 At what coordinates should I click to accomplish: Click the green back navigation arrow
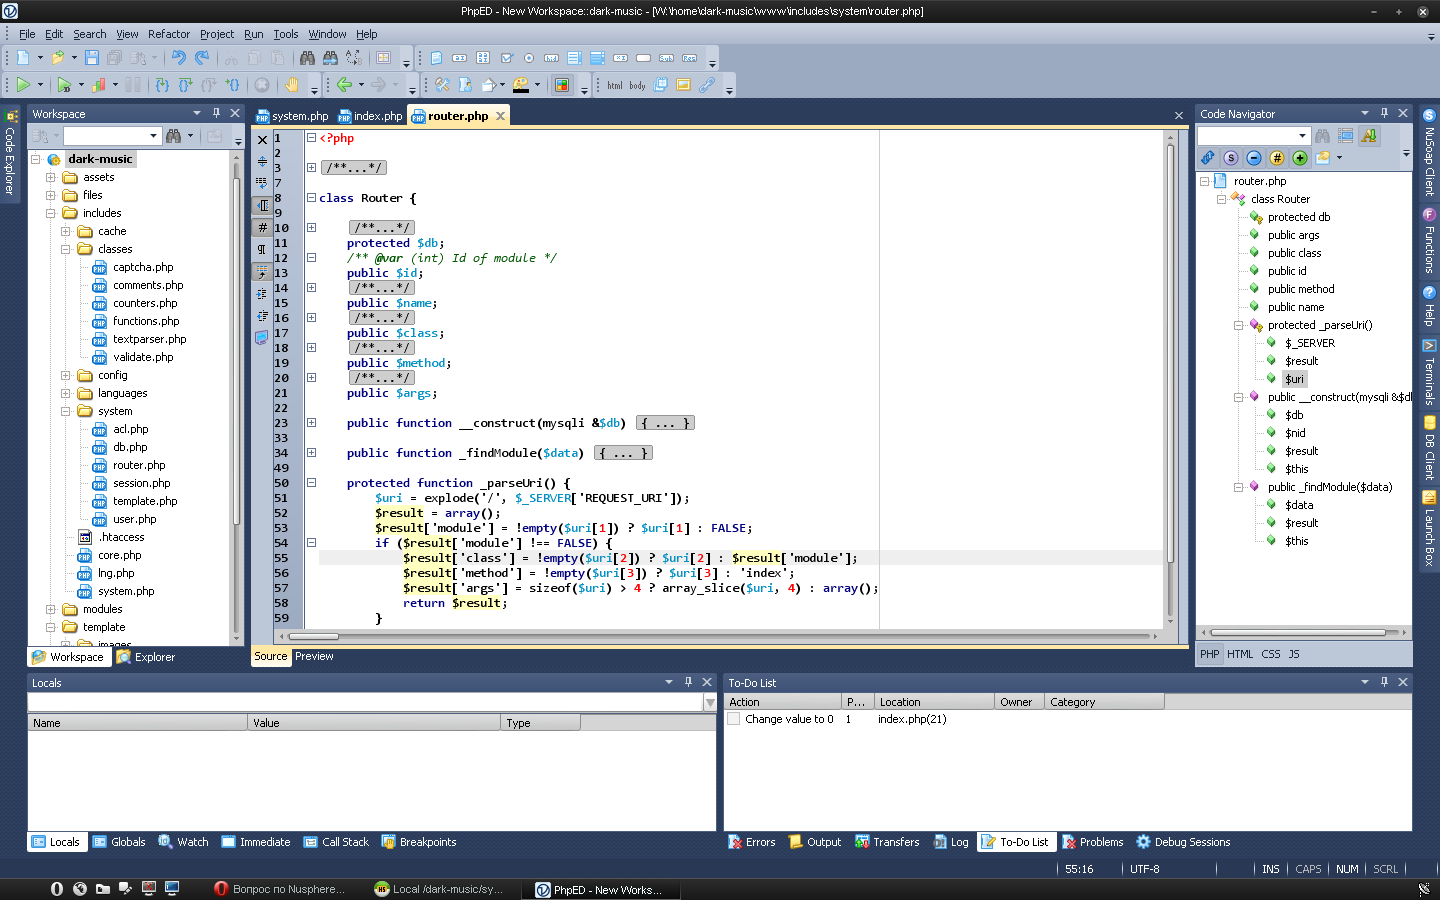(344, 85)
